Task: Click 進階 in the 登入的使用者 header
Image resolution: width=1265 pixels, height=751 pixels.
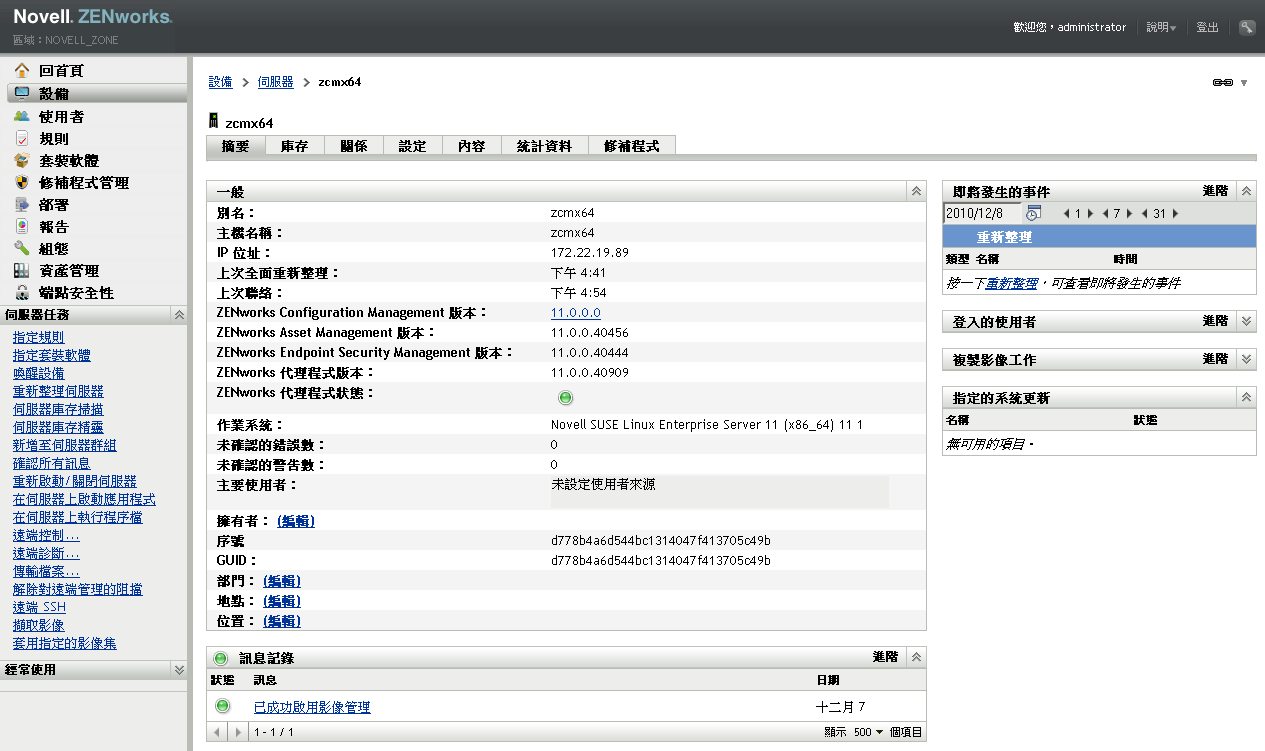Action: [1215, 321]
